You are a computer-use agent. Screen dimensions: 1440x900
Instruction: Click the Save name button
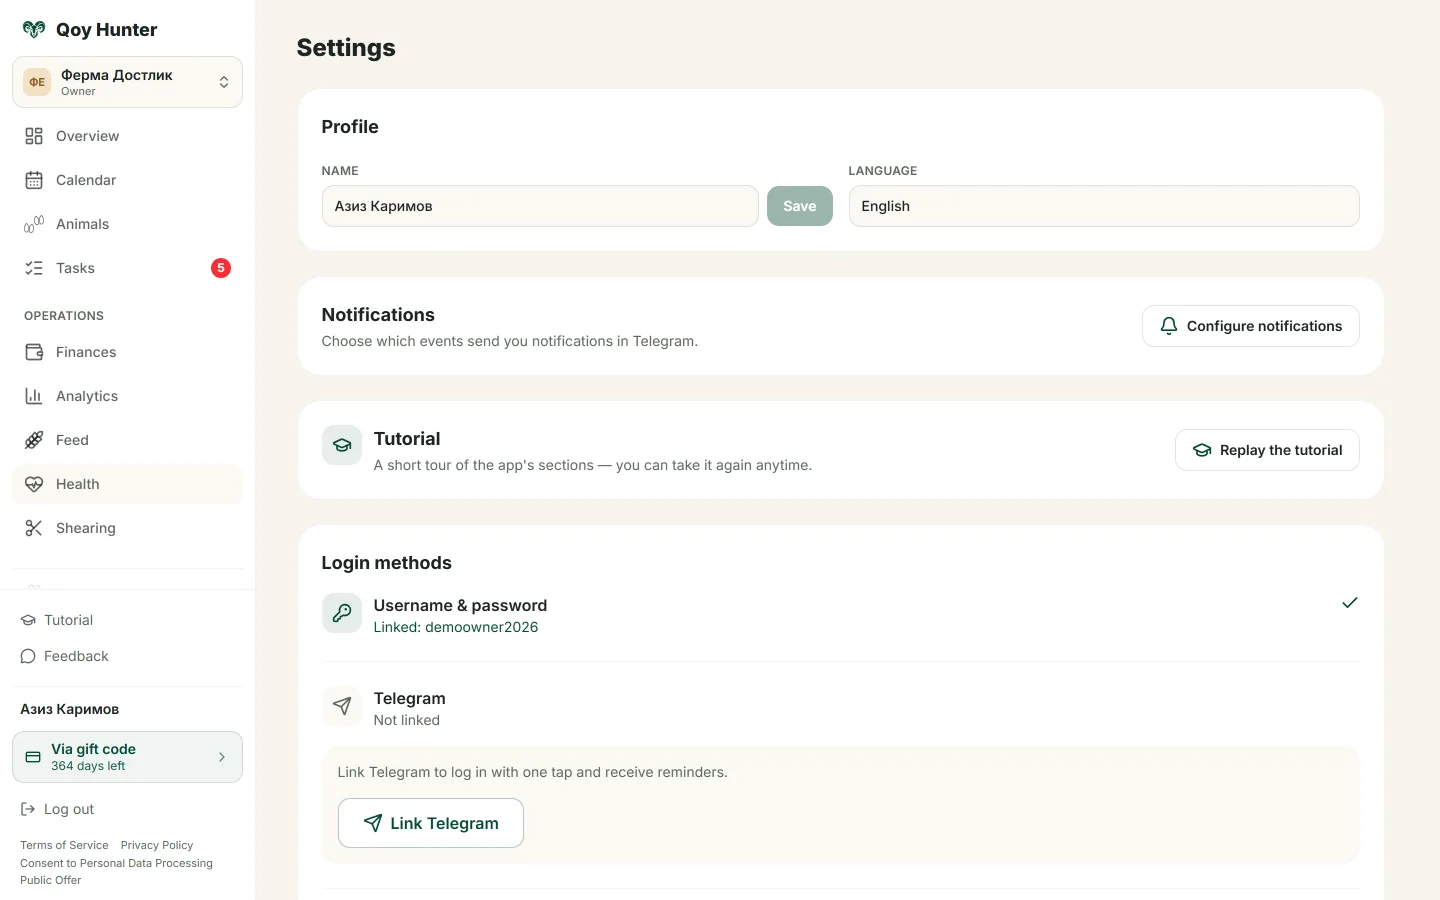tap(799, 206)
